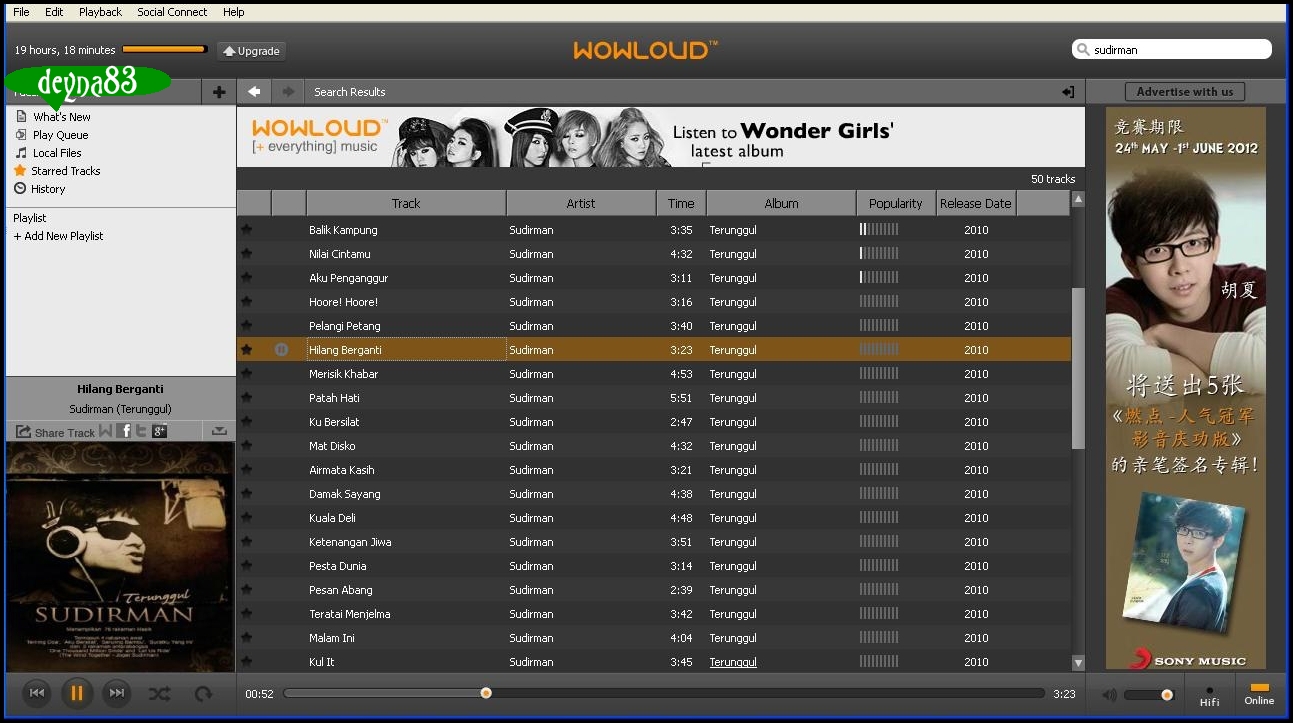The width and height of the screenshot is (1293, 723).
Task: Click the search field containing sudirman
Action: pos(1172,49)
